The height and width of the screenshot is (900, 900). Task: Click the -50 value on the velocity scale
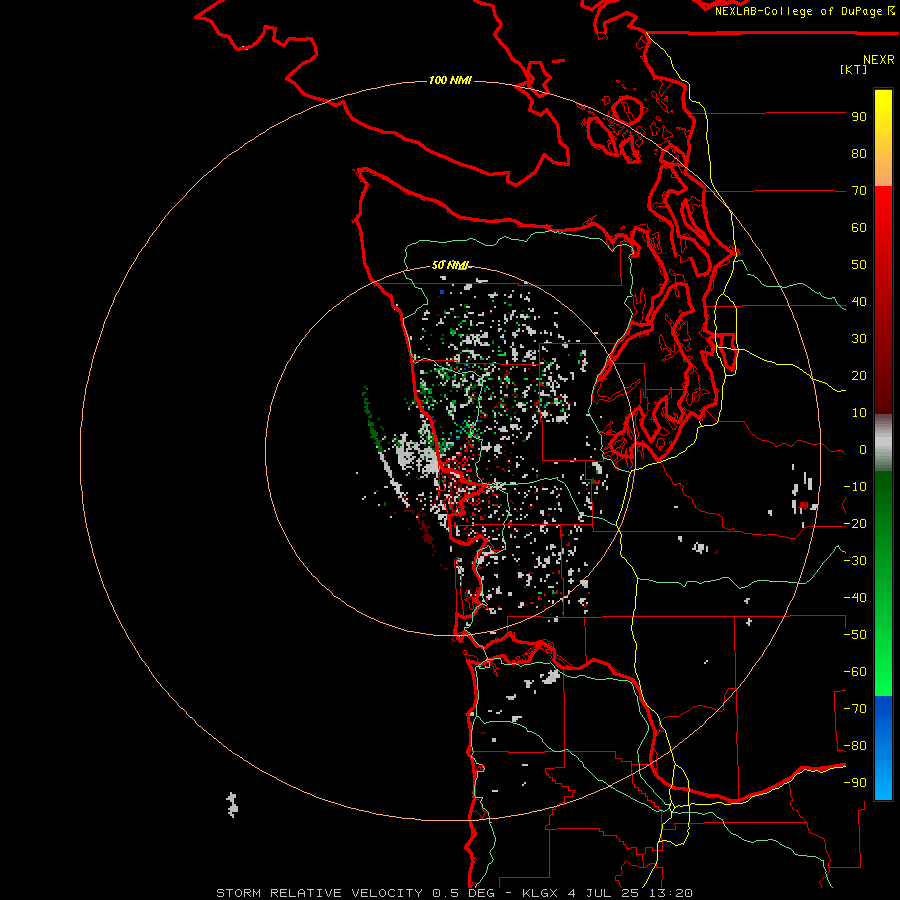855,635
